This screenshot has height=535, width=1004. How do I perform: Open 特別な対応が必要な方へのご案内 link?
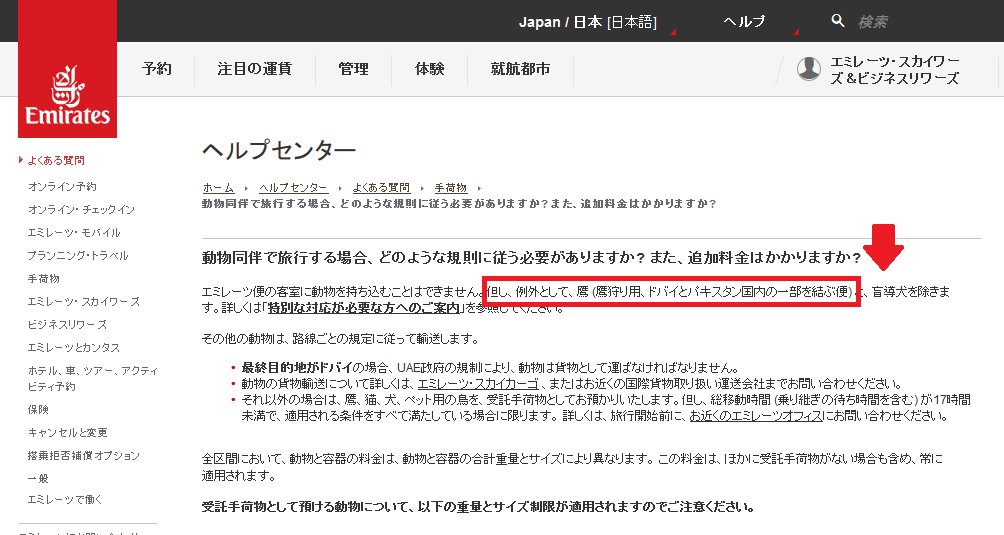click(x=364, y=308)
